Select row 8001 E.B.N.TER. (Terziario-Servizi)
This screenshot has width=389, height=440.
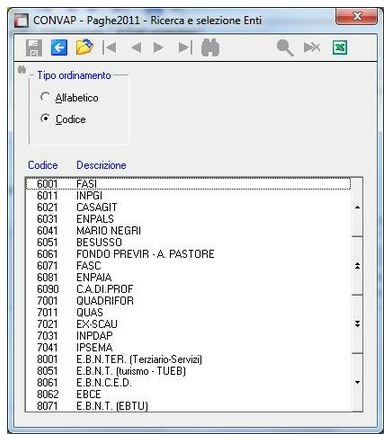tap(188, 359)
